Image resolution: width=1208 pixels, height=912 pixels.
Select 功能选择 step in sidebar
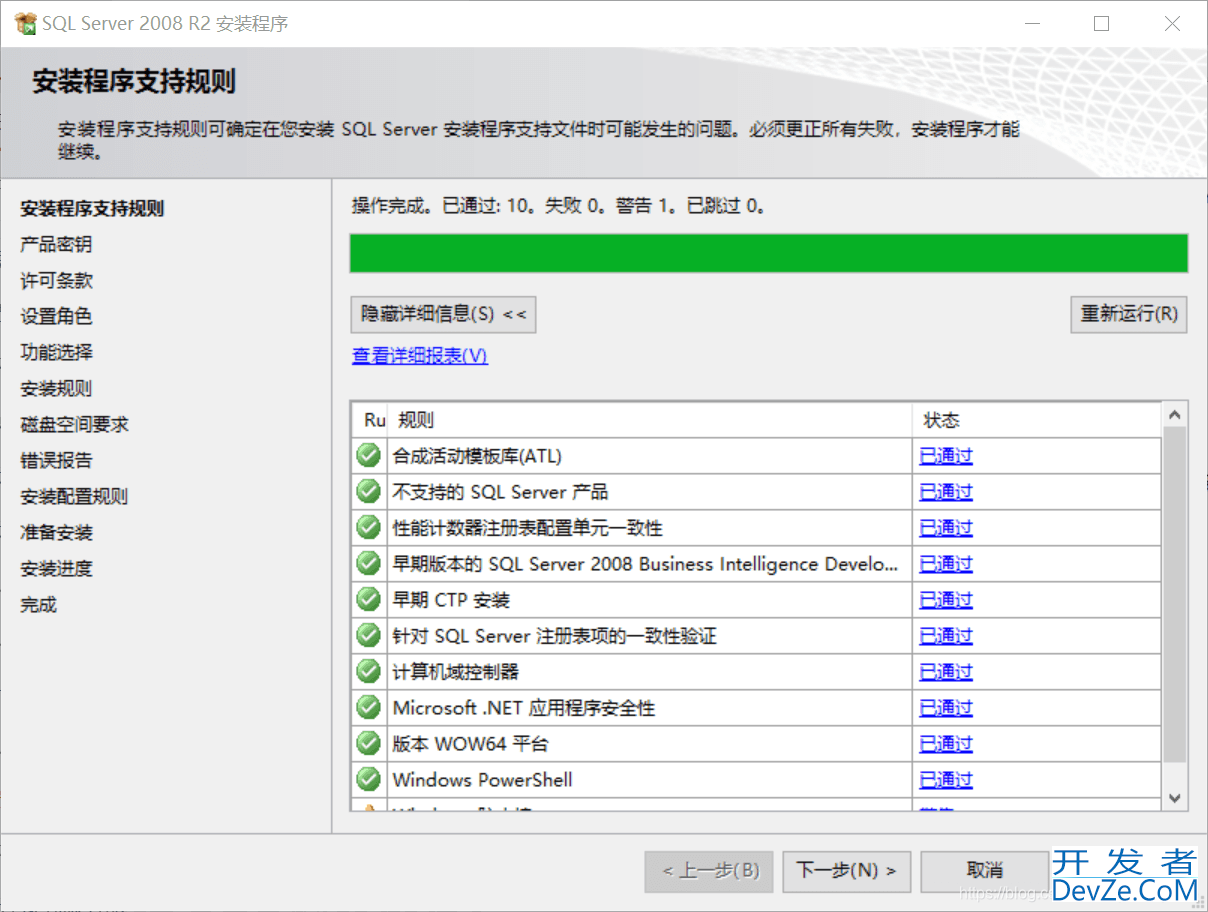(x=56, y=353)
